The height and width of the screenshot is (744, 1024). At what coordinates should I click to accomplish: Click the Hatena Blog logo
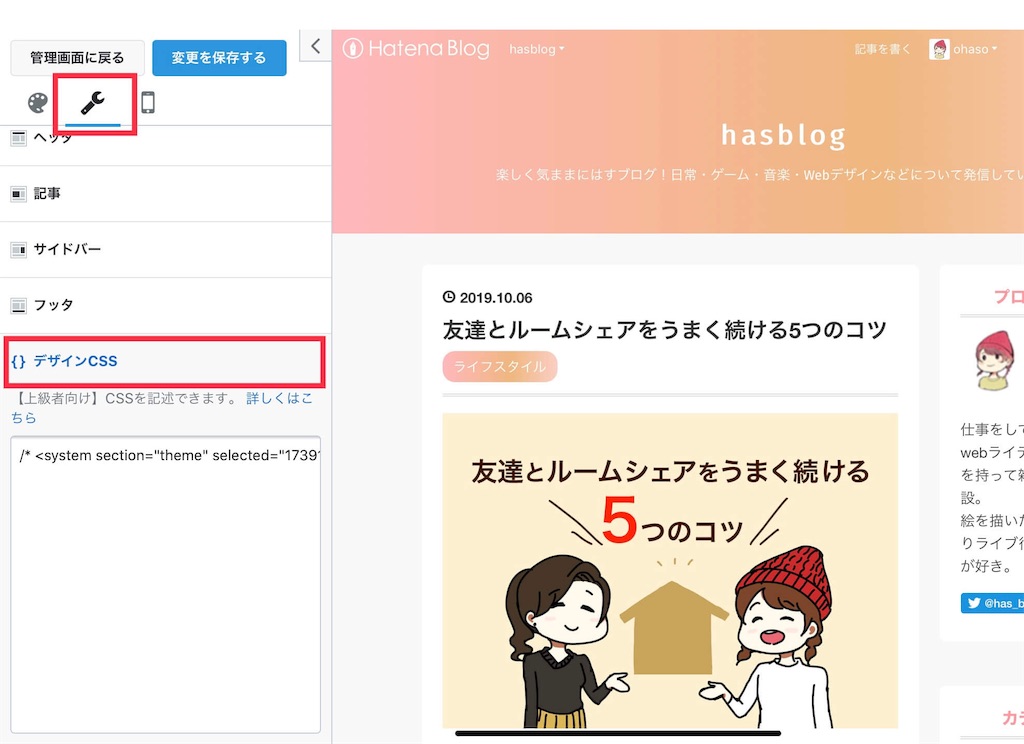(x=416, y=48)
